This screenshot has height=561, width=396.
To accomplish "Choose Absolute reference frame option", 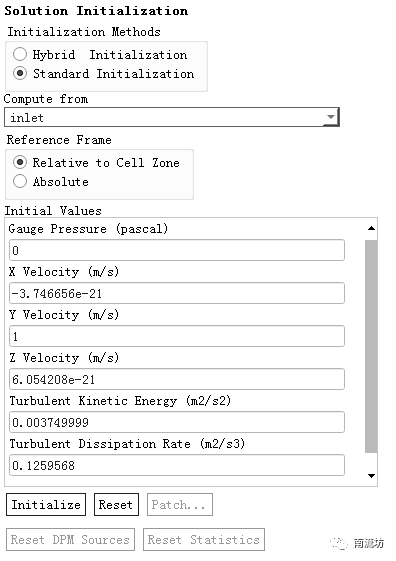I will tap(20, 181).
